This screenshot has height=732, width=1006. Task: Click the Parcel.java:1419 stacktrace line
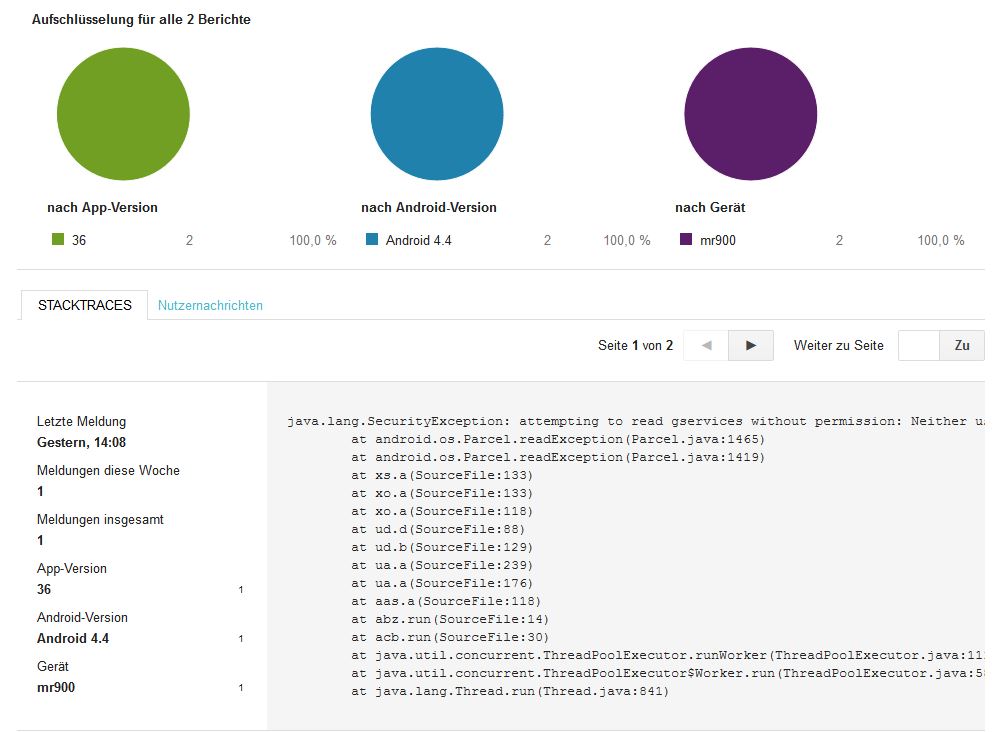pos(558,457)
